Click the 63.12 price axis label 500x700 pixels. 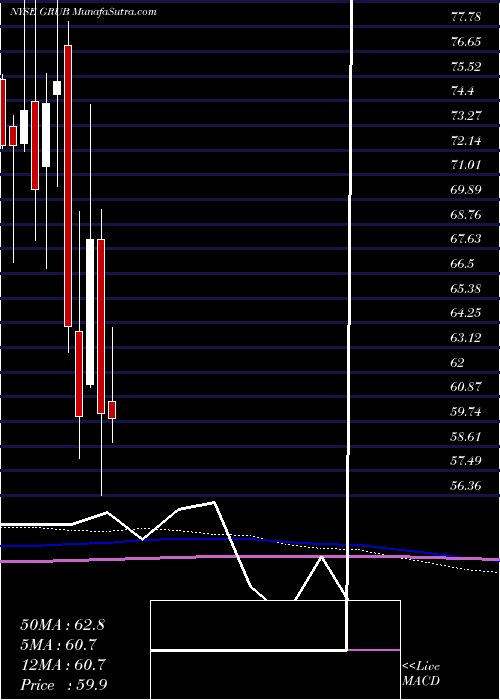[467, 338]
